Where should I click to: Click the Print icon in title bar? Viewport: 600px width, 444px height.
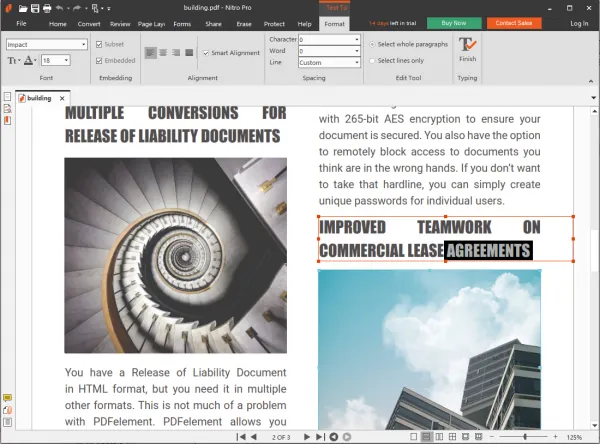(47, 8)
